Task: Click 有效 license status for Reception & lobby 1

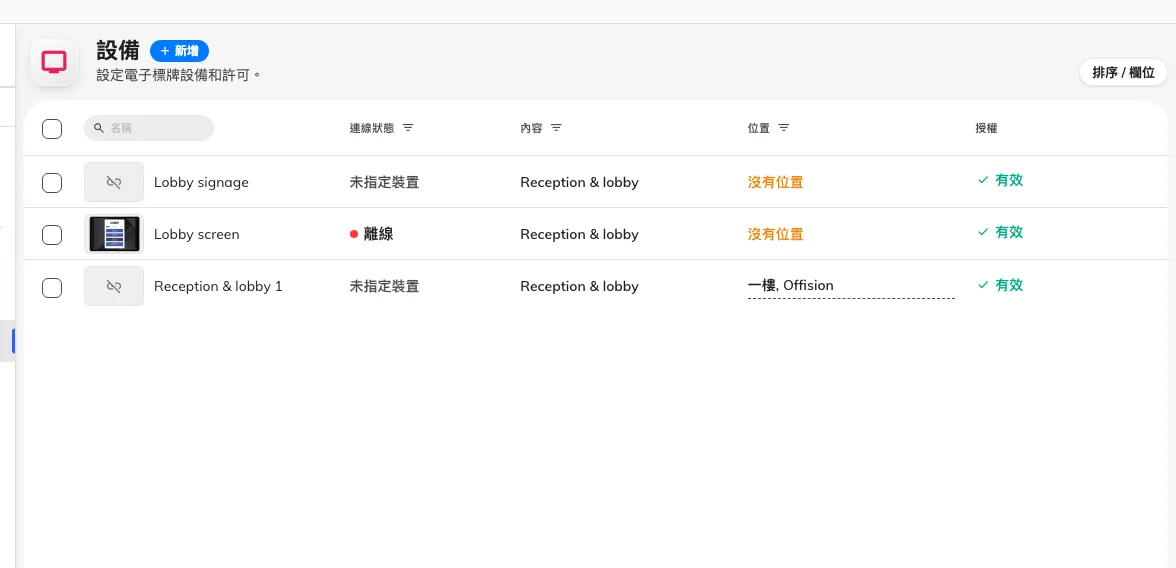Action: pyautogui.click(x=1000, y=285)
